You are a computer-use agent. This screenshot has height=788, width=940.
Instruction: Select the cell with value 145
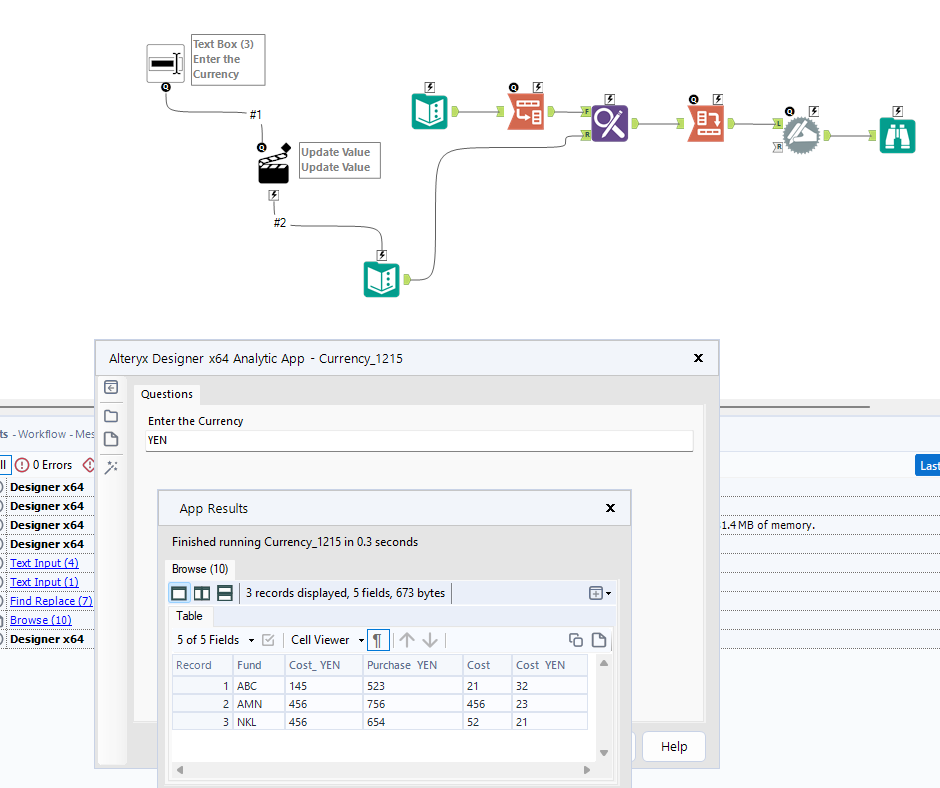click(324, 686)
